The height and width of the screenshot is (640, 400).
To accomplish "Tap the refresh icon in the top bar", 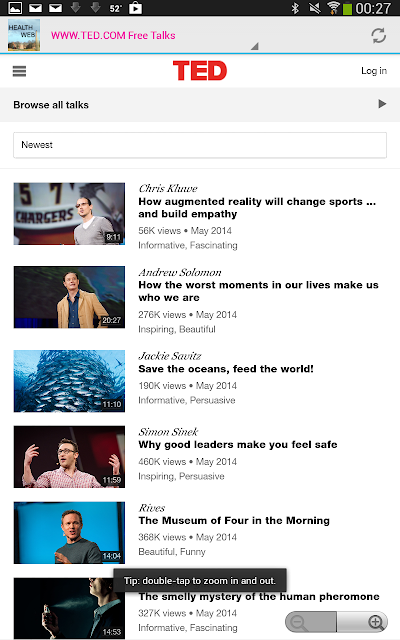I will (378, 36).
